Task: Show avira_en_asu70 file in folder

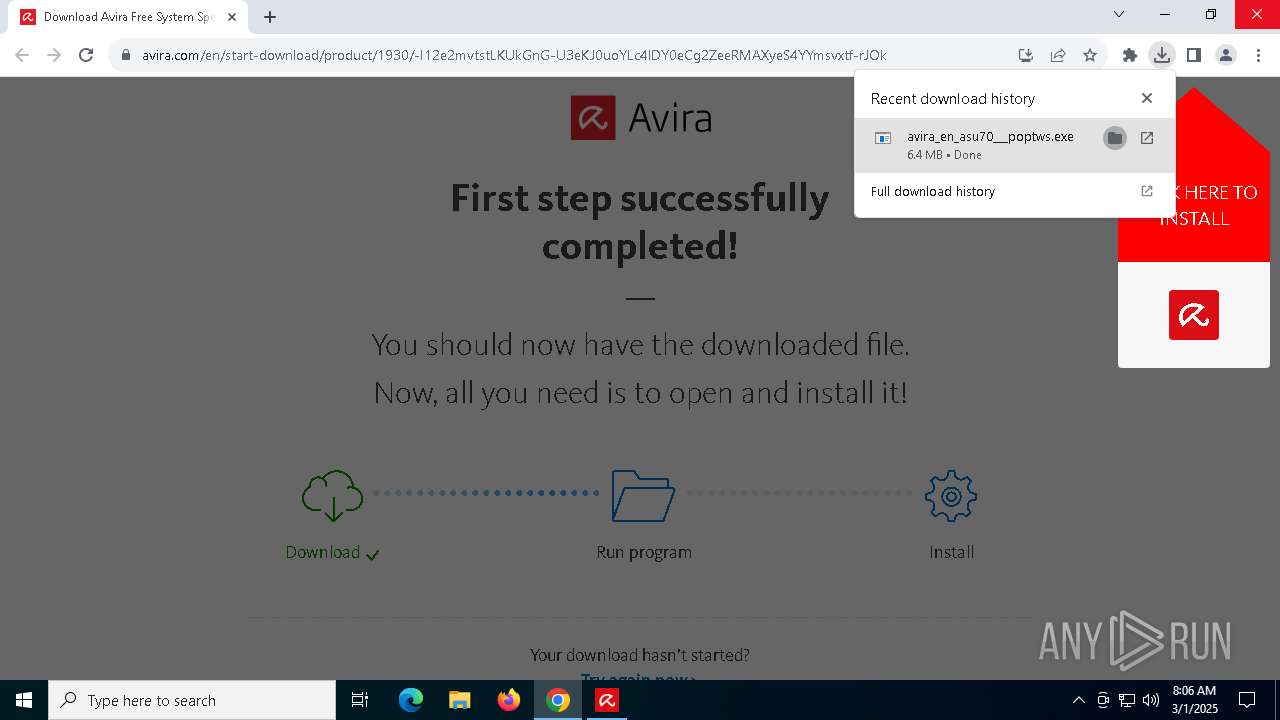Action: pyautogui.click(x=1115, y=138)
